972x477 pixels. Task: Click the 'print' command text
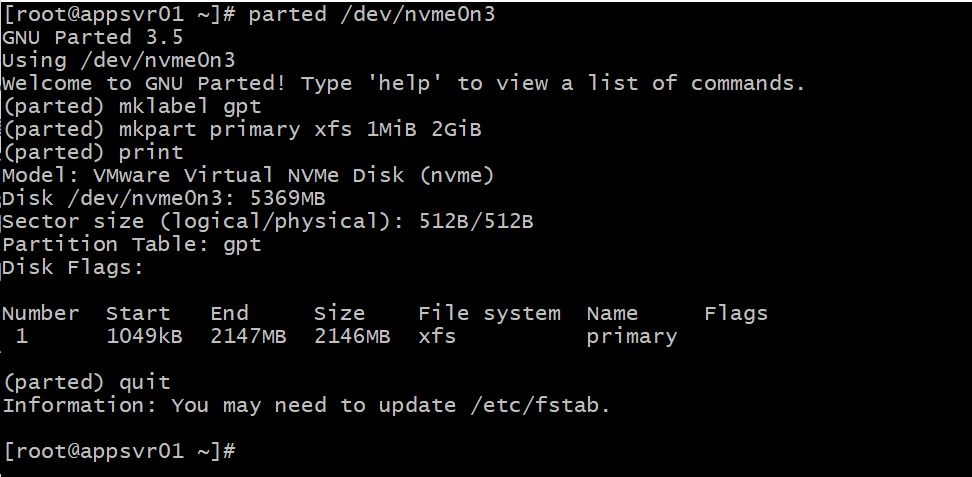click(x=151, y=152)
